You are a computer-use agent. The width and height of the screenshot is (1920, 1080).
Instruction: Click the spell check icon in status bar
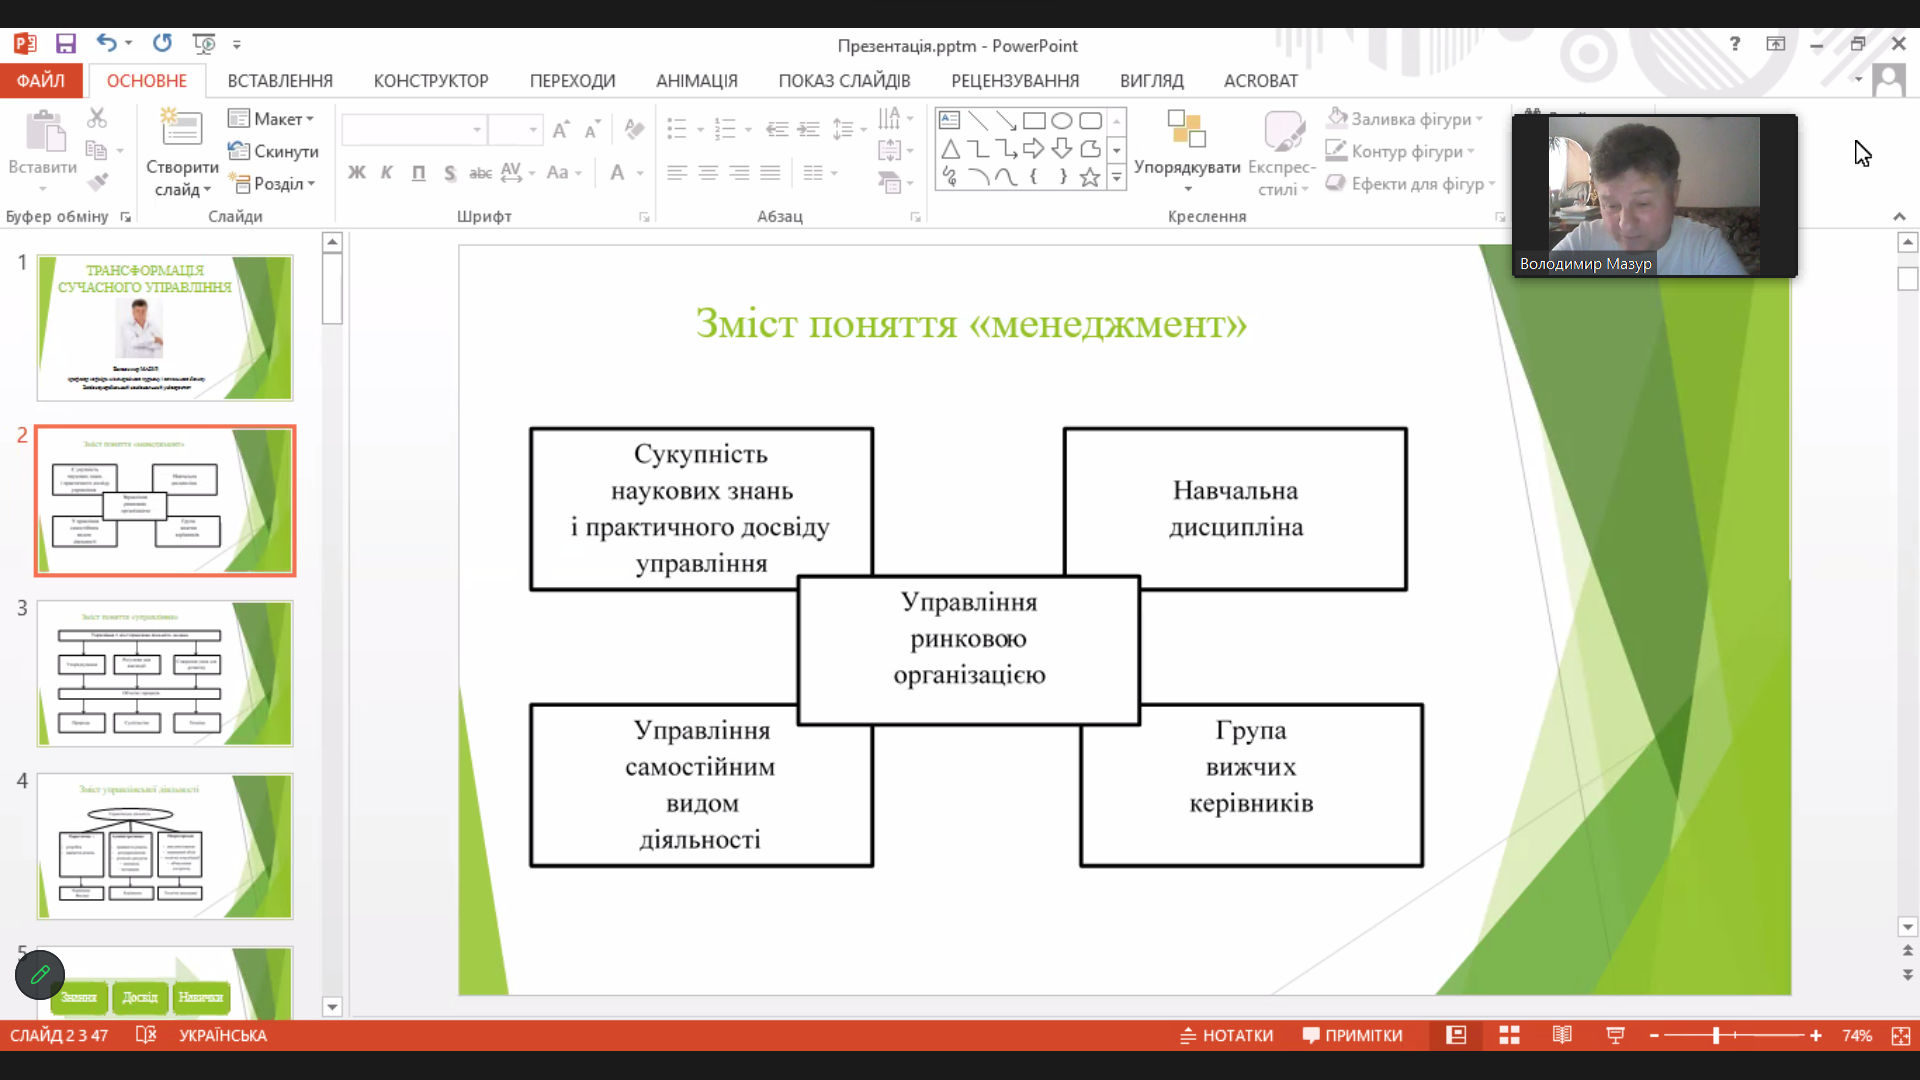point(146,1035)
